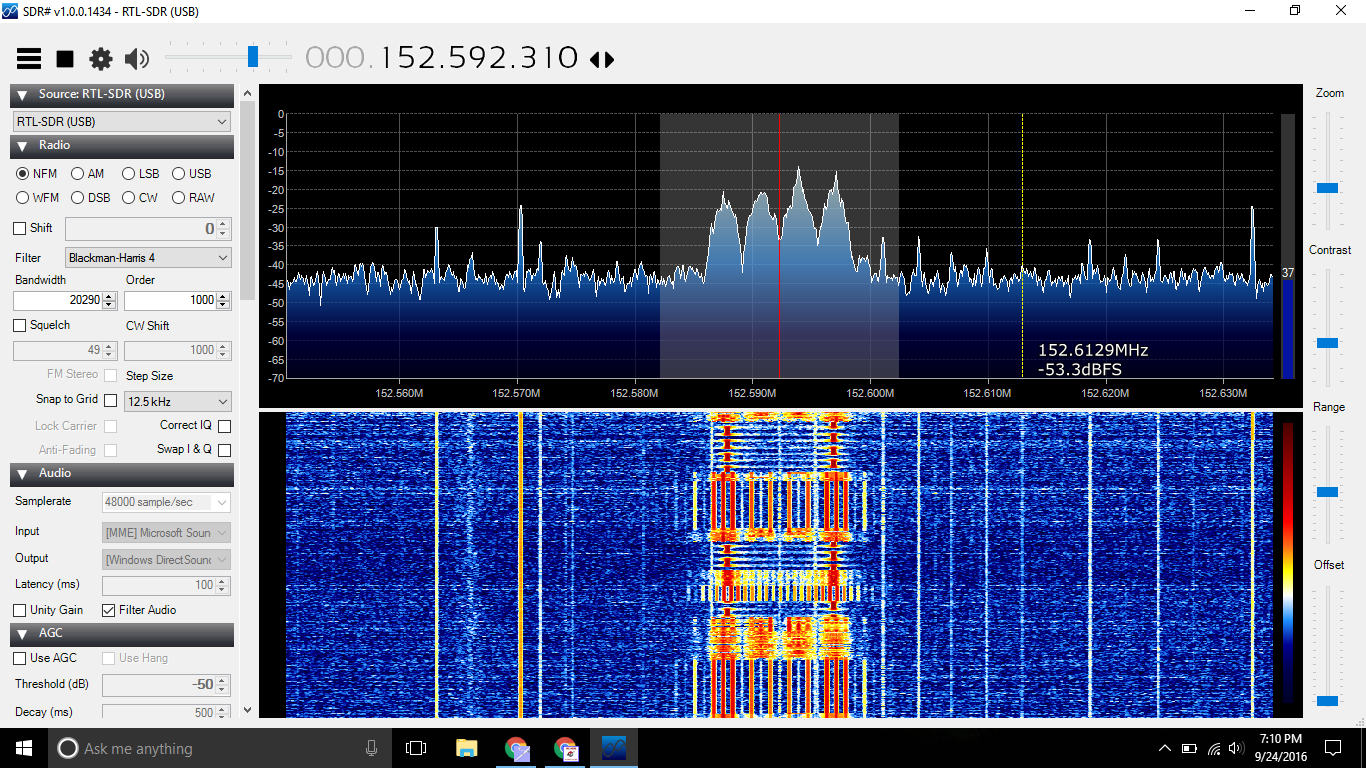
Task: Open Task View on the taskbar
Action: coord(416,748)
